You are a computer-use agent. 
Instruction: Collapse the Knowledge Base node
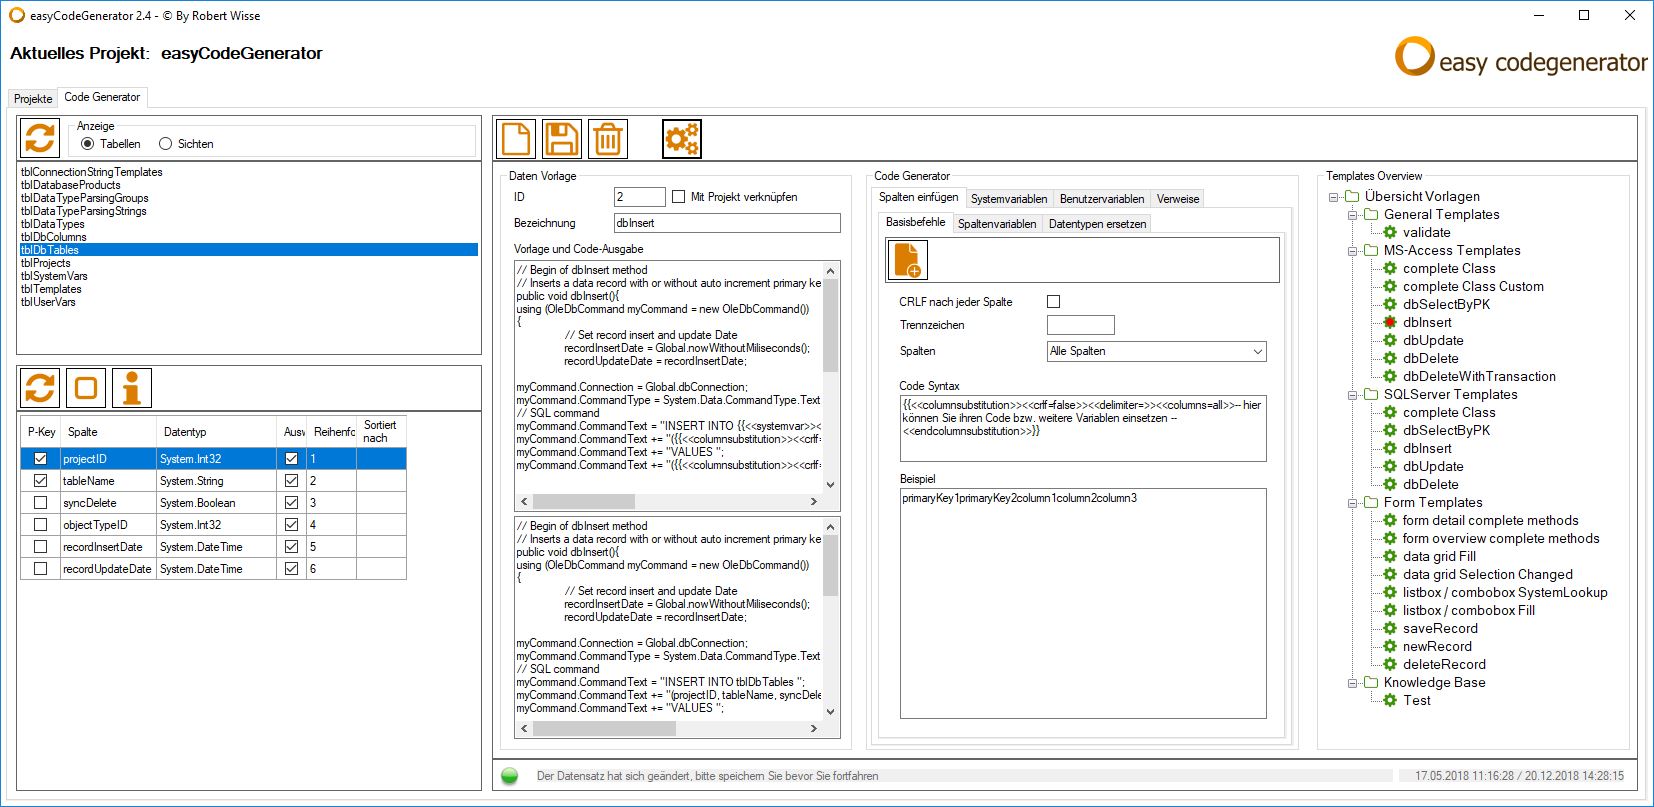click(x=1352, y=683)
